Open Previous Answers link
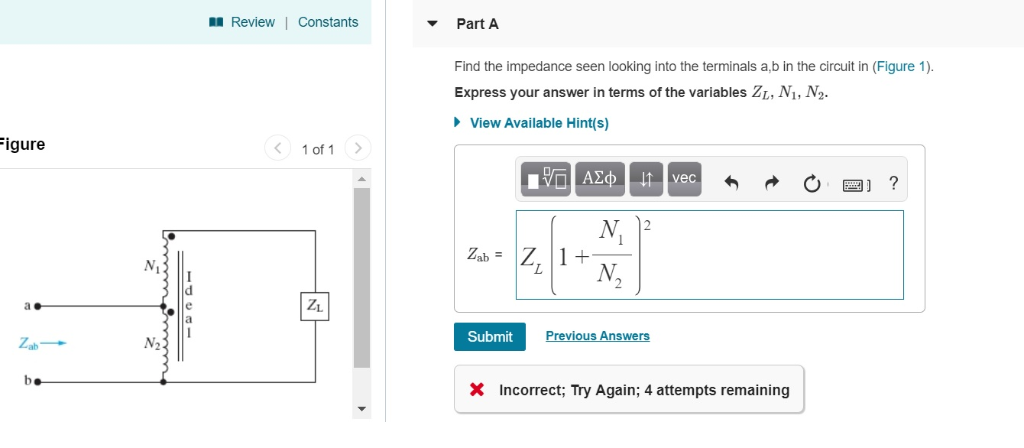 pos(598,336)
